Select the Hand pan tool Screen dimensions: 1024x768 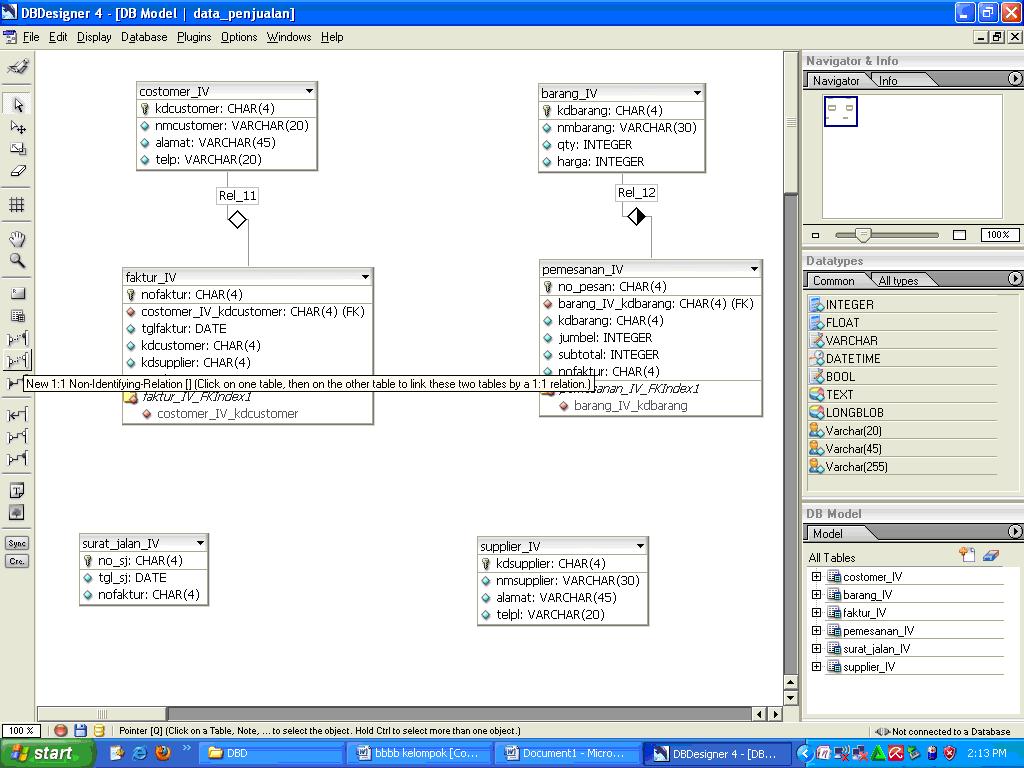(18, 238)
